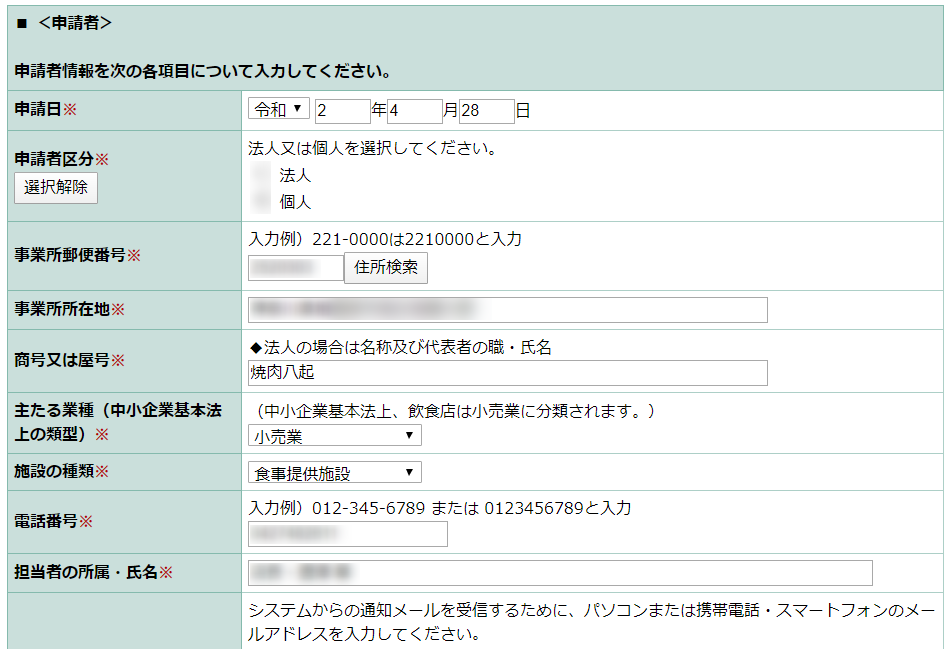
Task: Click the month field showing 4
Action: click(x=414, y=110)
